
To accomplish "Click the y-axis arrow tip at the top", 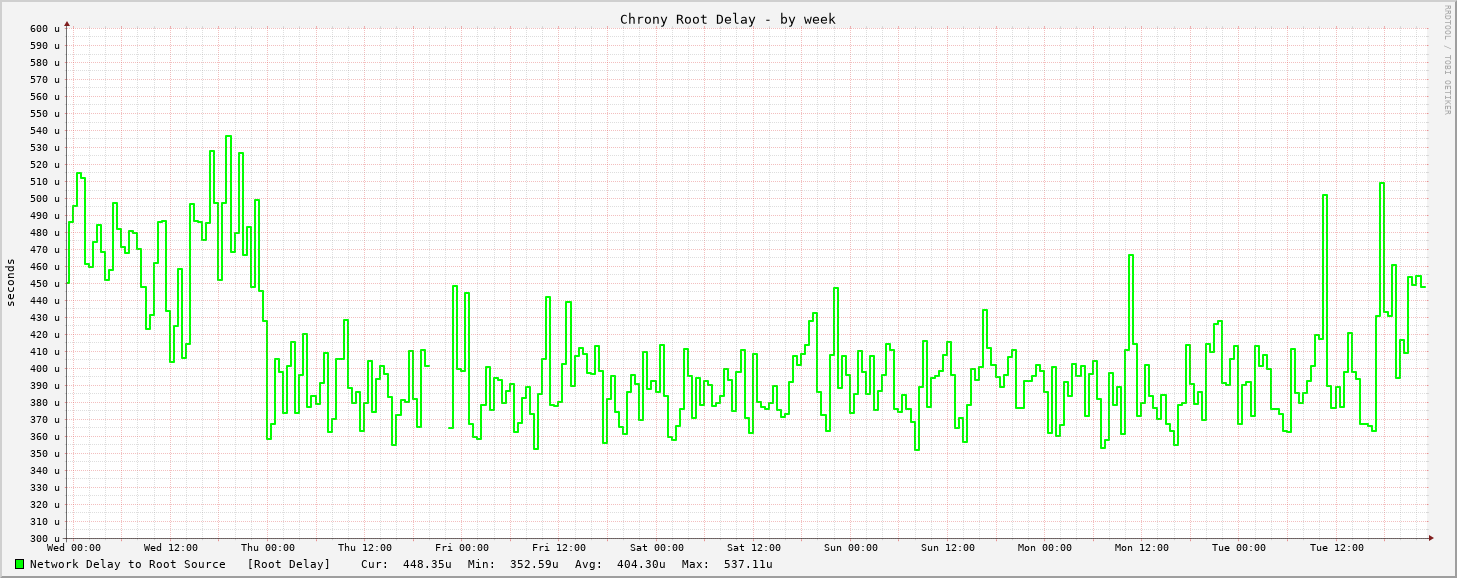I will pyautogui.click(x=67, y=23).
